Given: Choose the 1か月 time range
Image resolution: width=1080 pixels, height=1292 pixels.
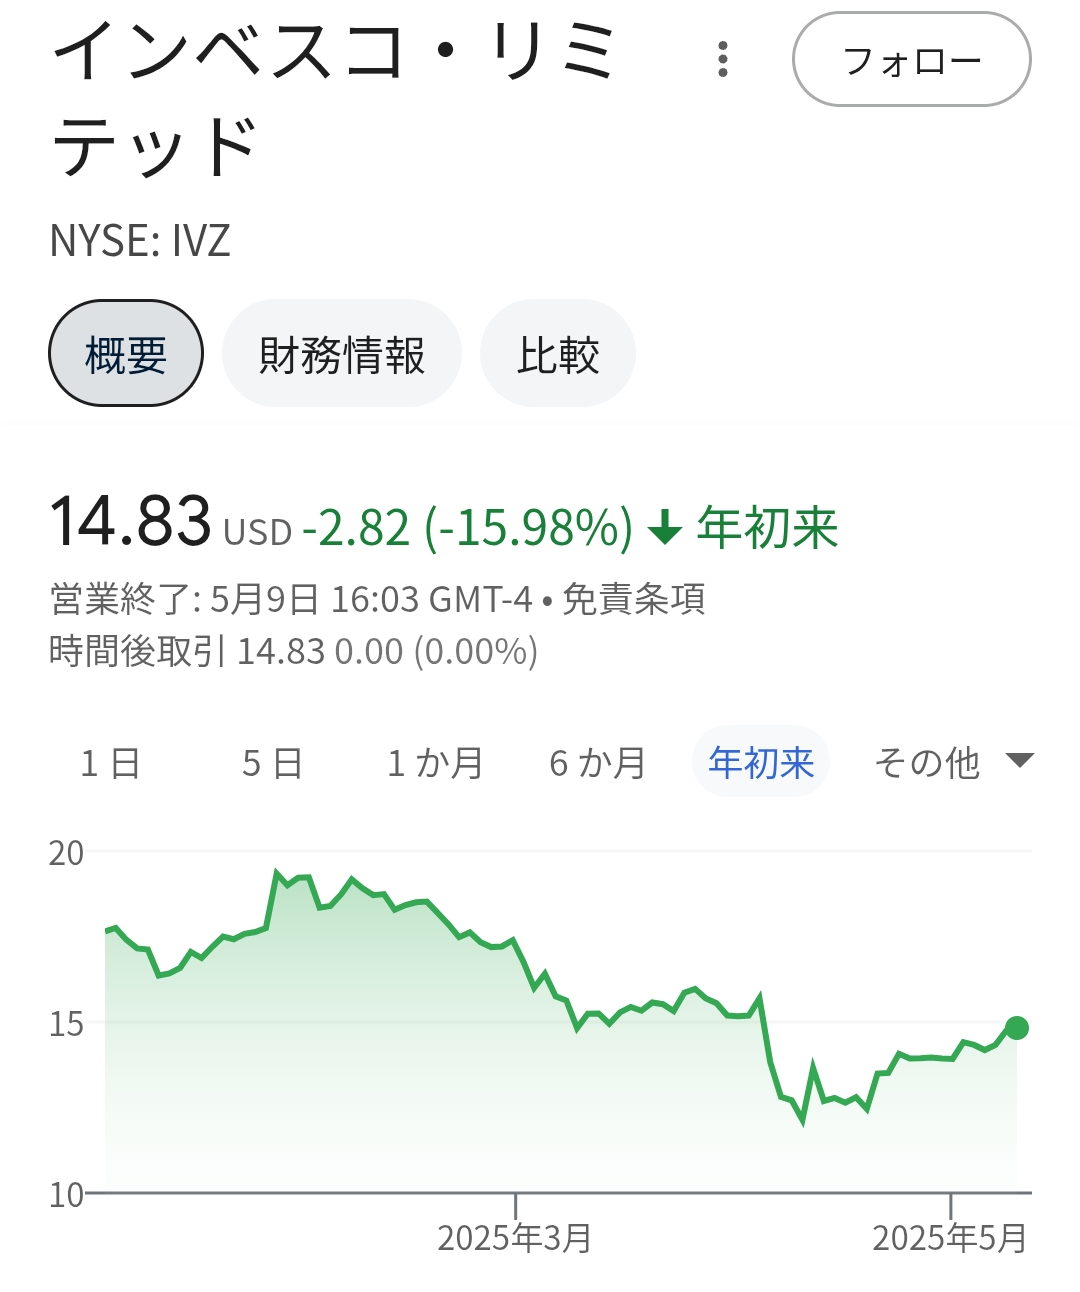Looking at the screenshot, I should click(x=435, y=763).
